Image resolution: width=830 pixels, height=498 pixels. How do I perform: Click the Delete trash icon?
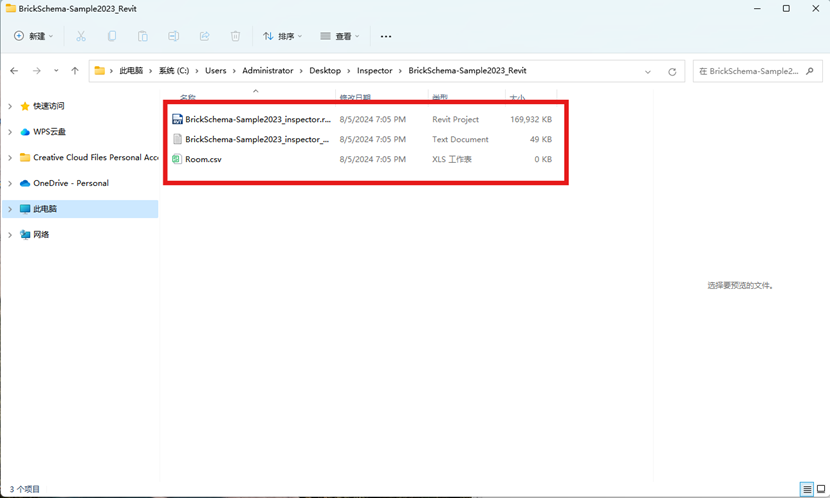tap(235, 36)
